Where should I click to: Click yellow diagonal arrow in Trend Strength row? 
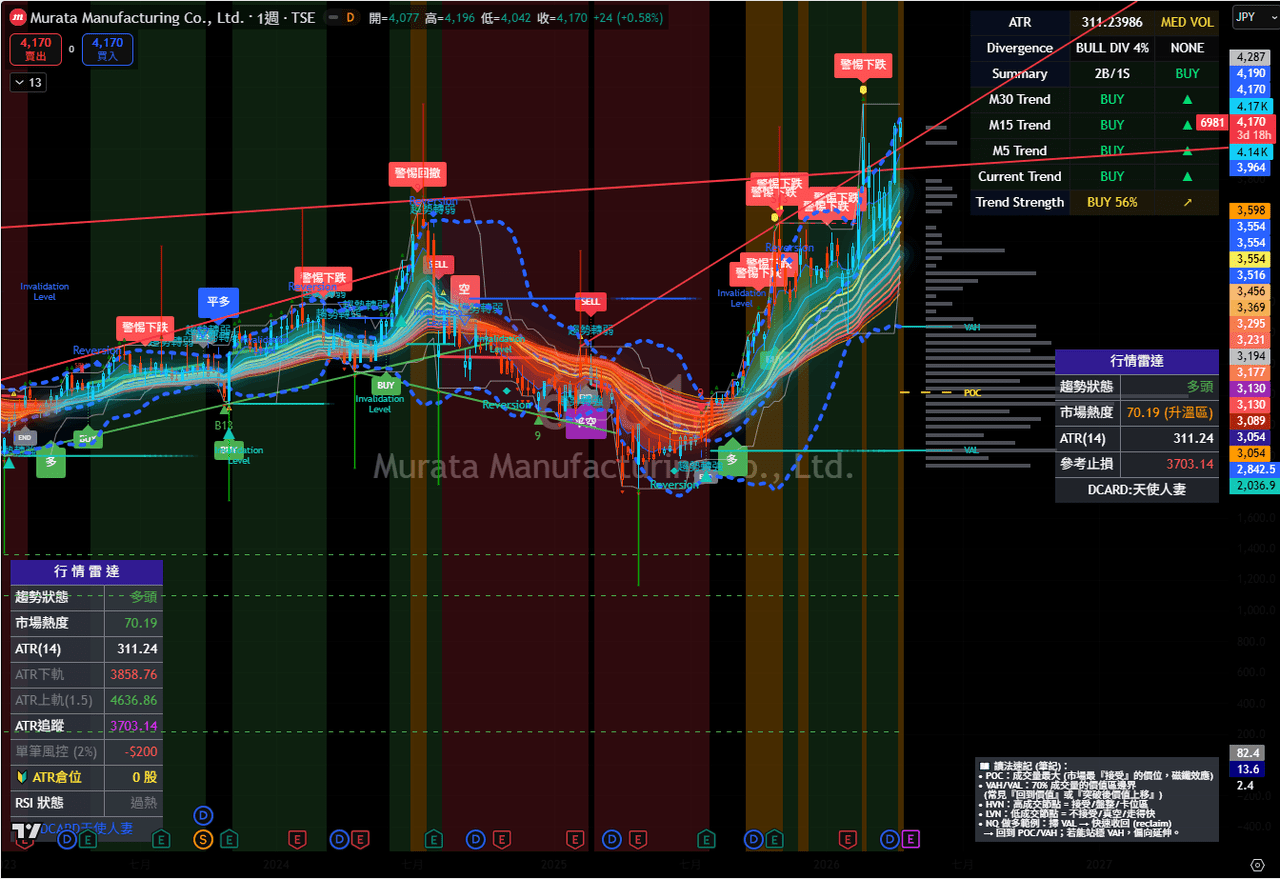coord(1187,202)
